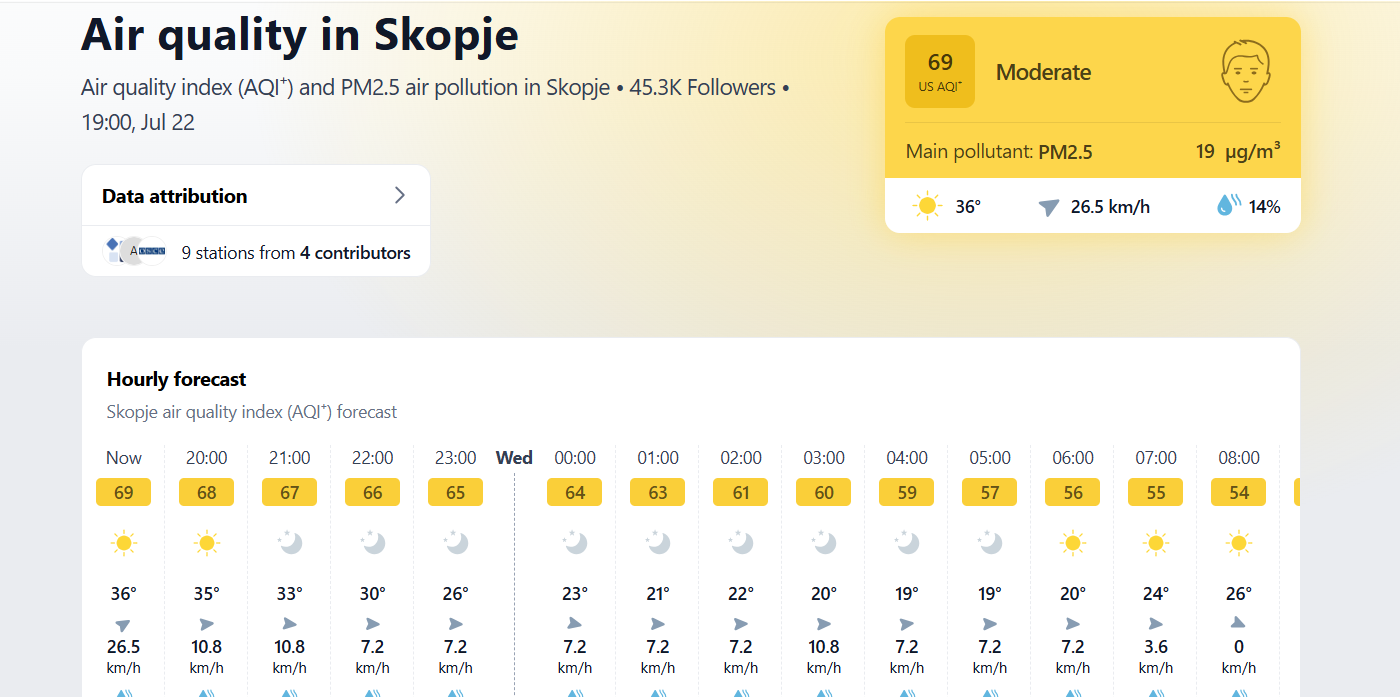Viewport: 1400px width, 697px height.
Task: Click the Hourly forecast heading
Action: click(x=177, y=379)
